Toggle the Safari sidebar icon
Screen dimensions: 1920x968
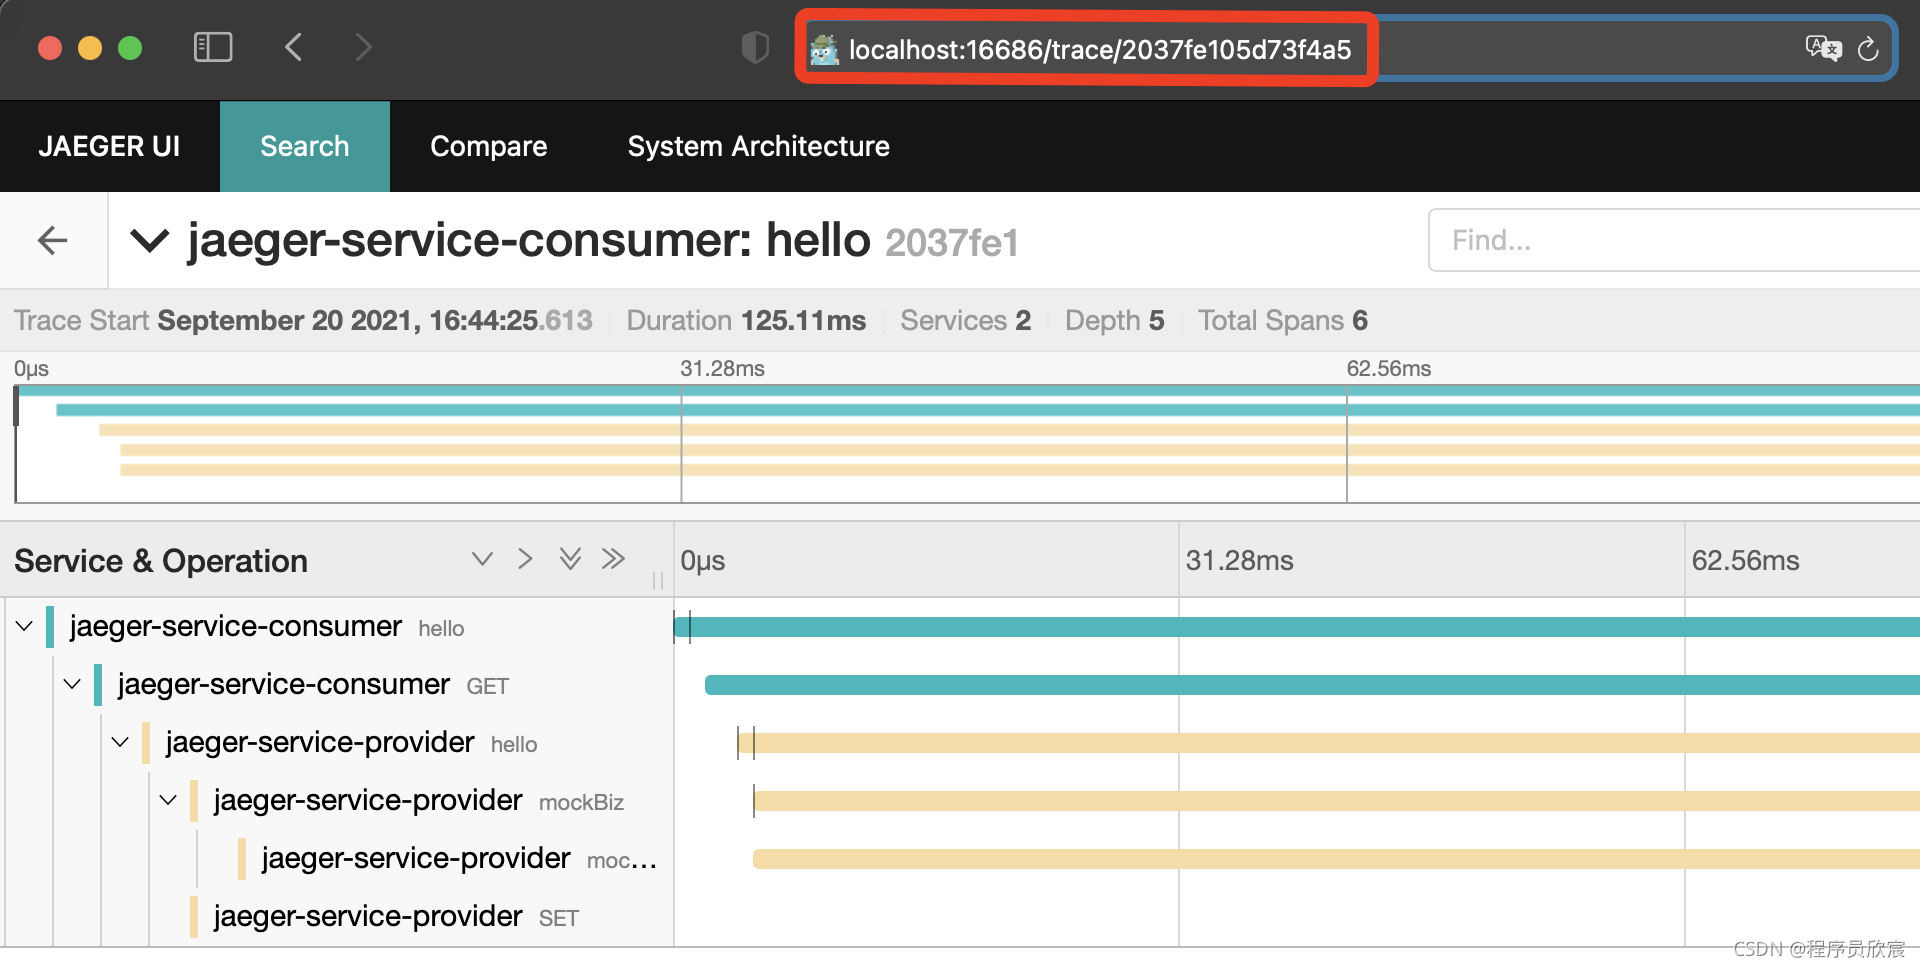tap(212, 47)
